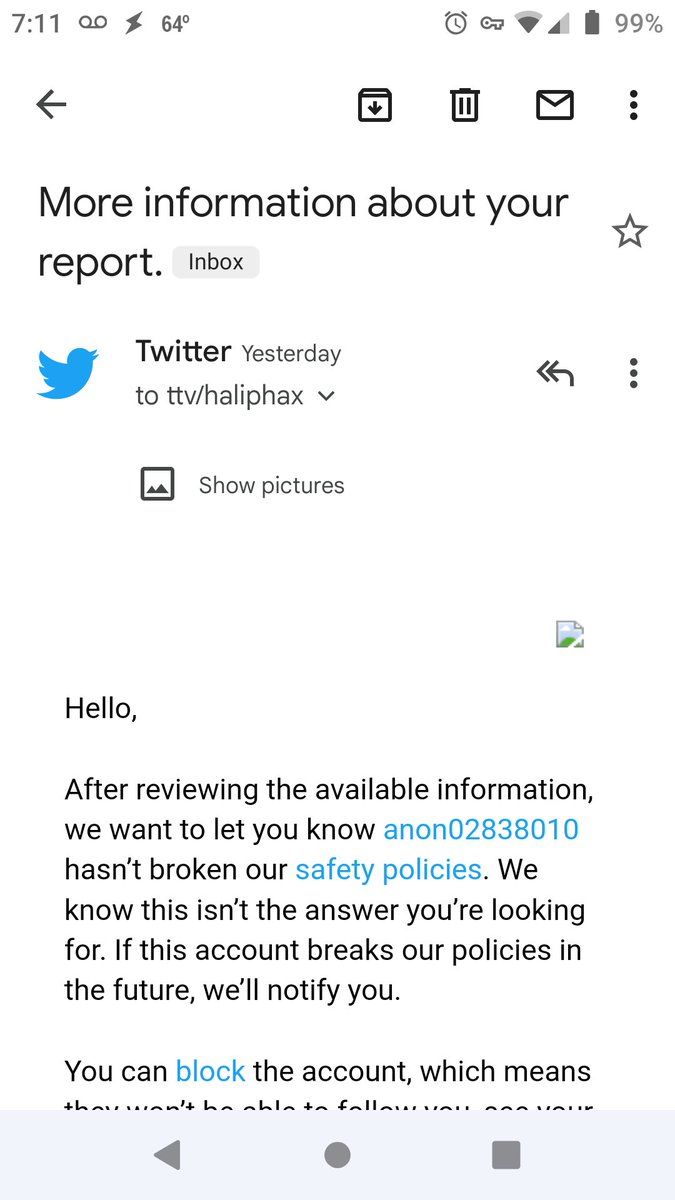Follow the block link

(210, 1071)
